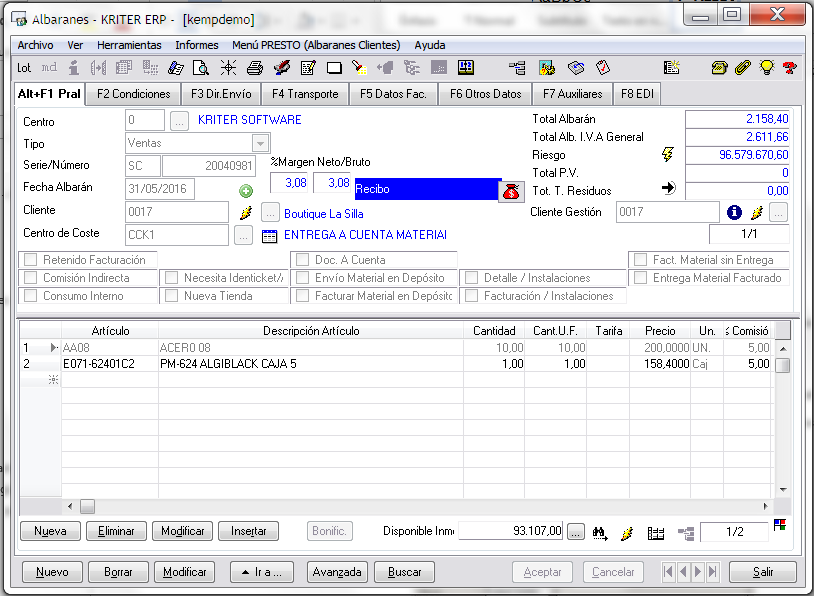814x596 pixels.
Task: Click the Eliminar line button
Action: (x=116, y=531)
